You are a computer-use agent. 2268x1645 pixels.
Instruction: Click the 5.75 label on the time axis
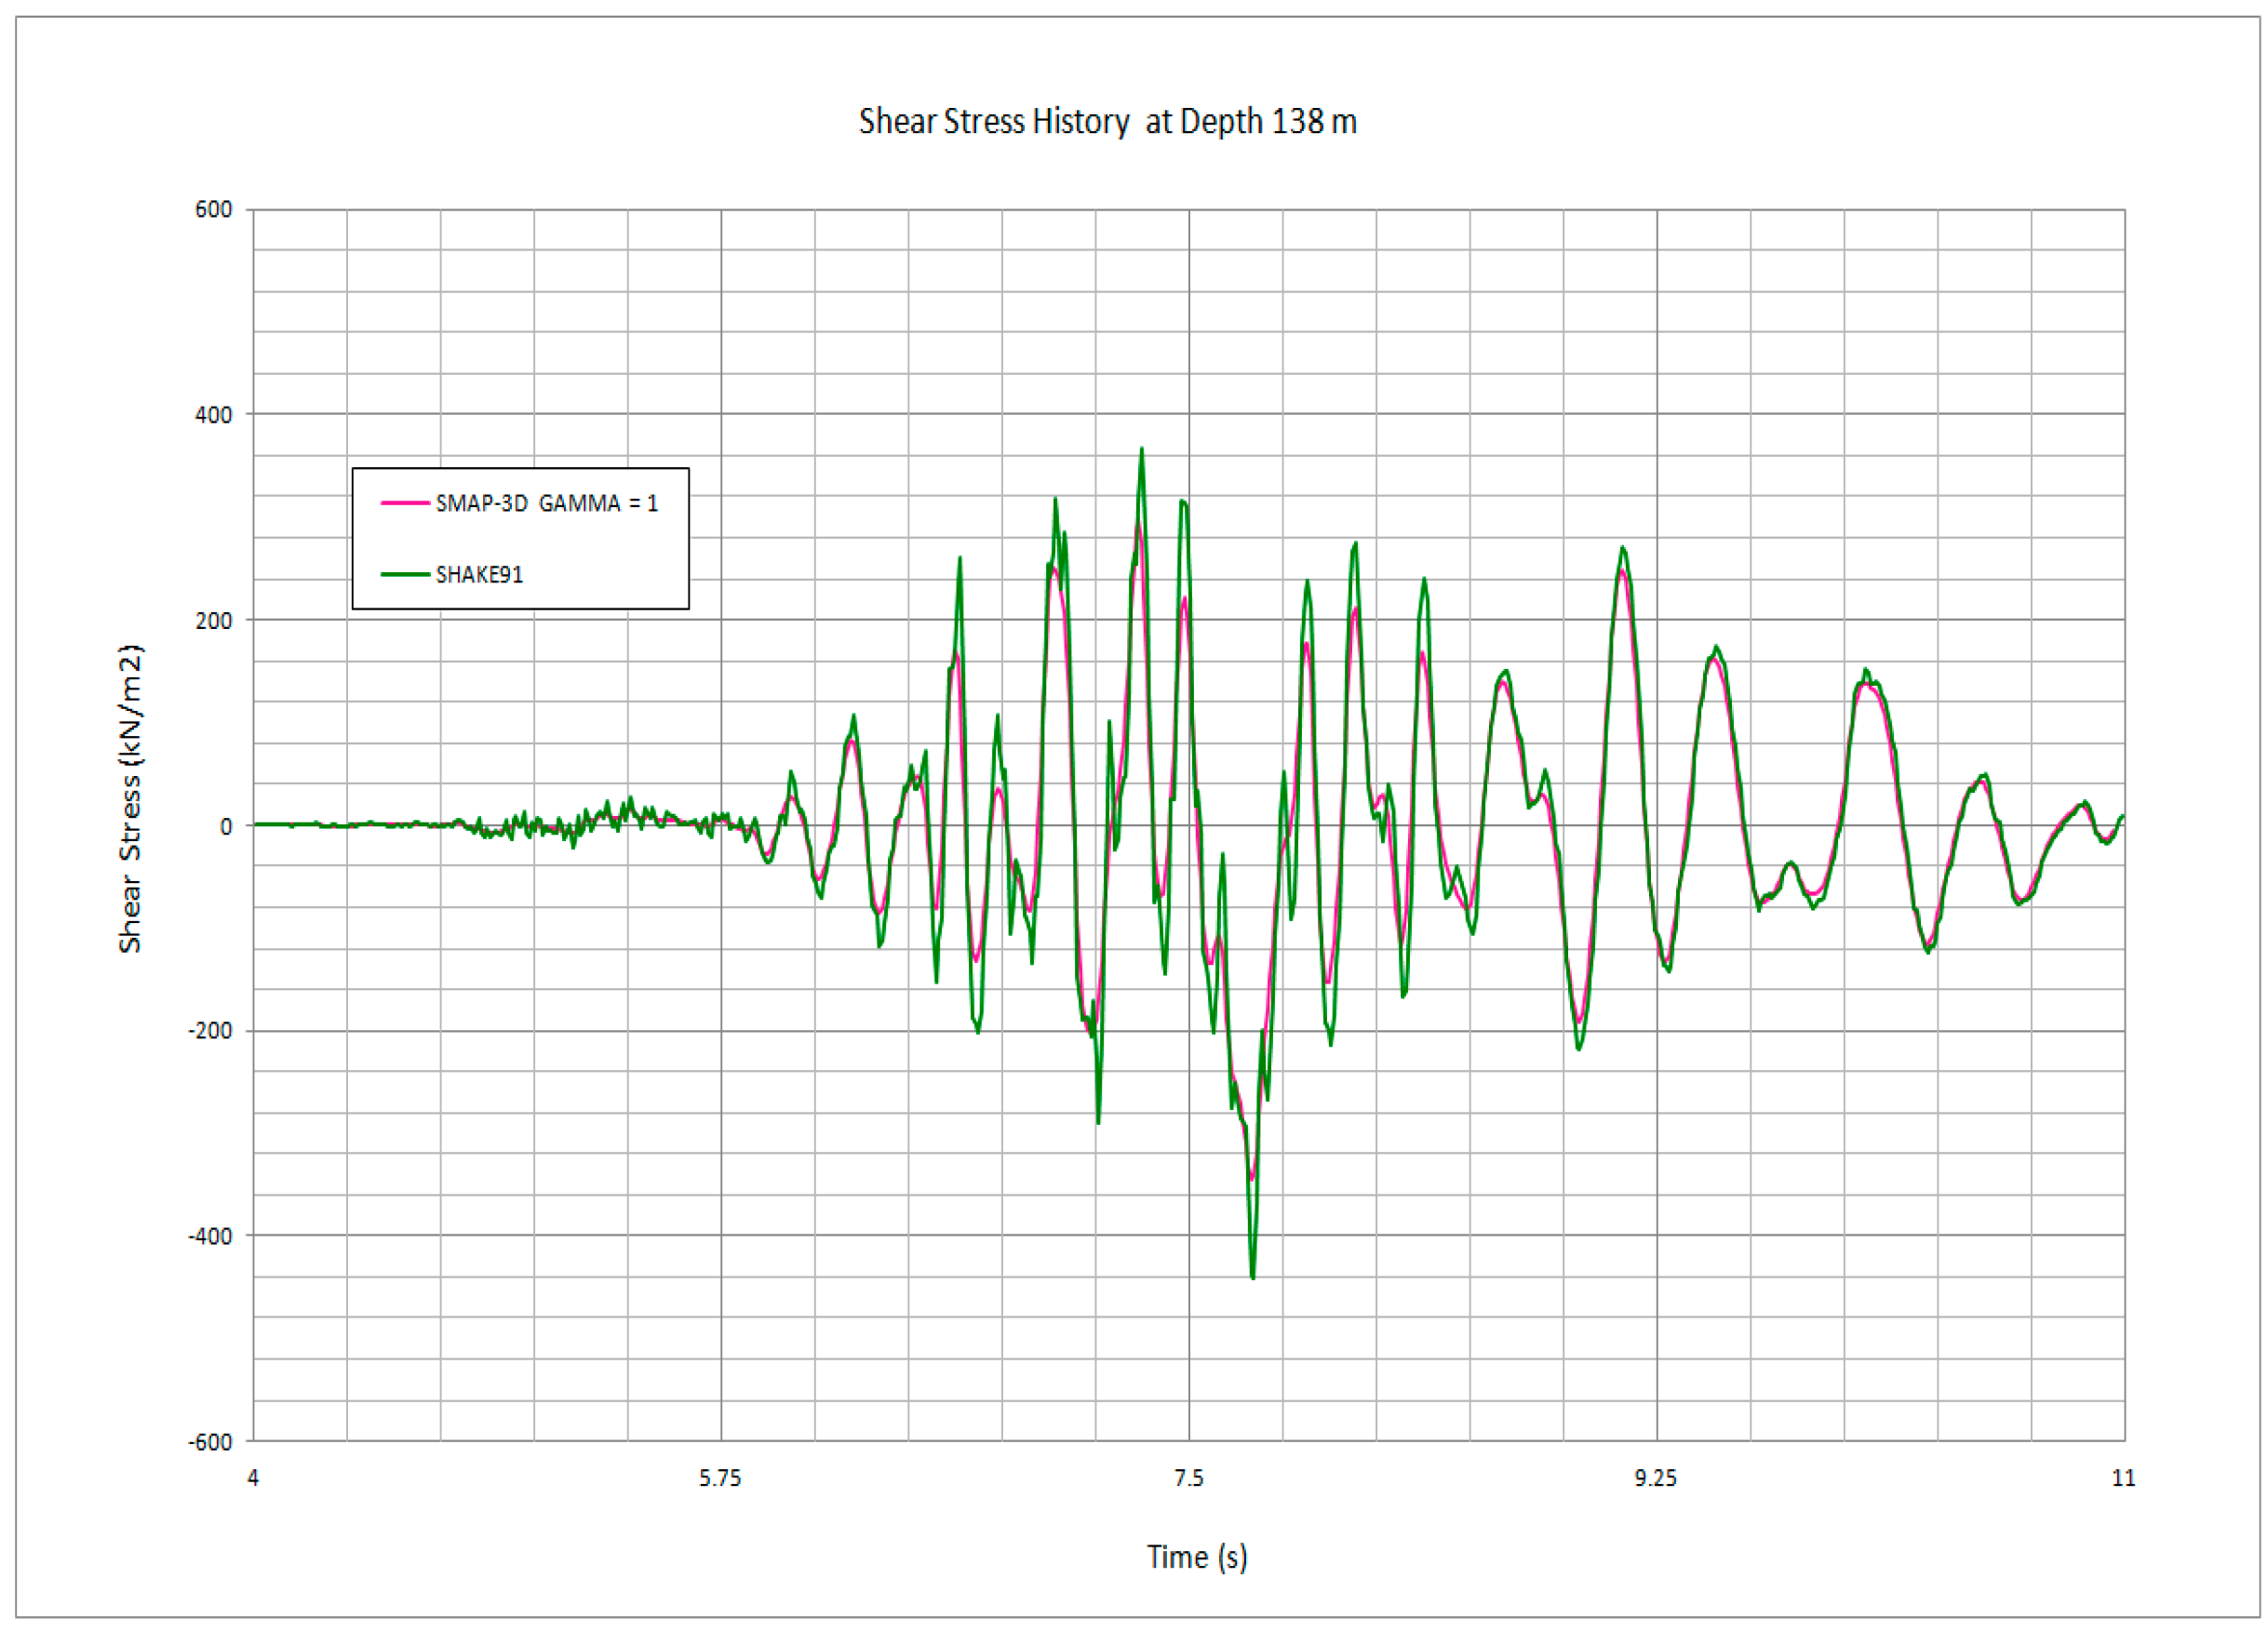tap(720, 1478)
